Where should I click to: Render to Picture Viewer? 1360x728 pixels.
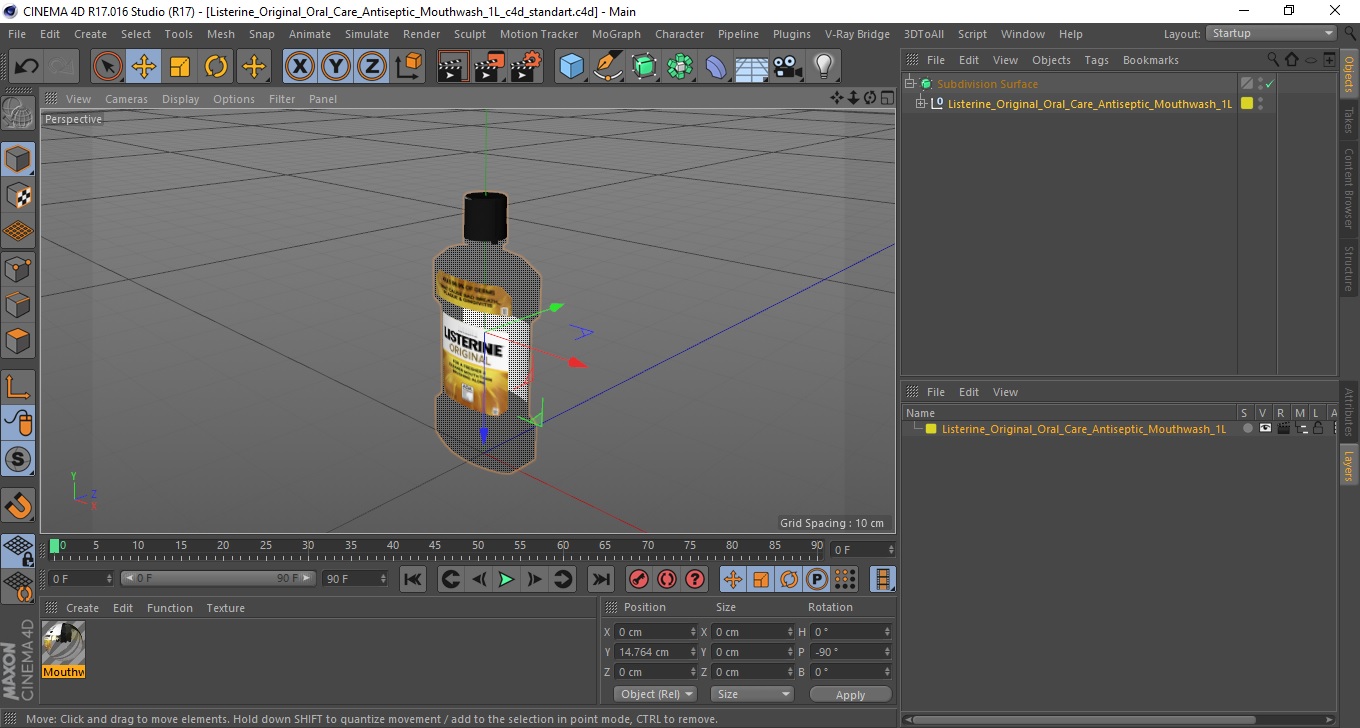click(x=489, y=67)
